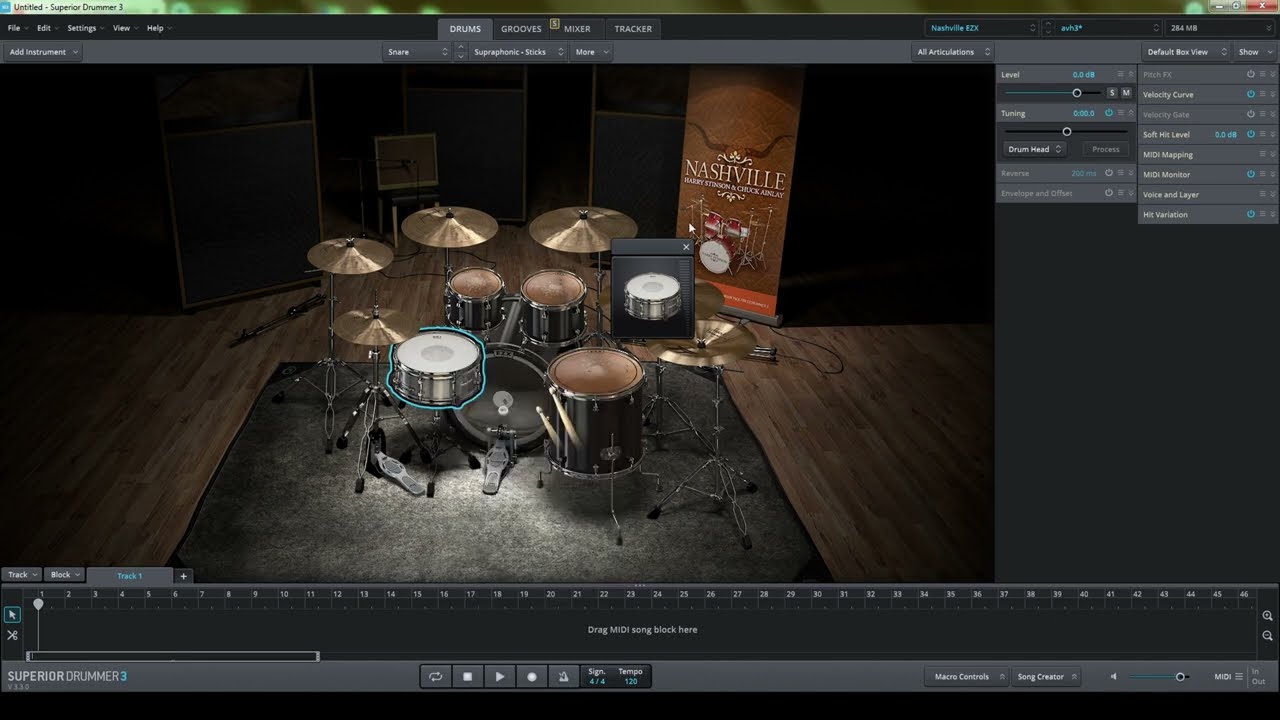Open the Show dropdown
The image size is (1280, 720).
pos(1254,52)
